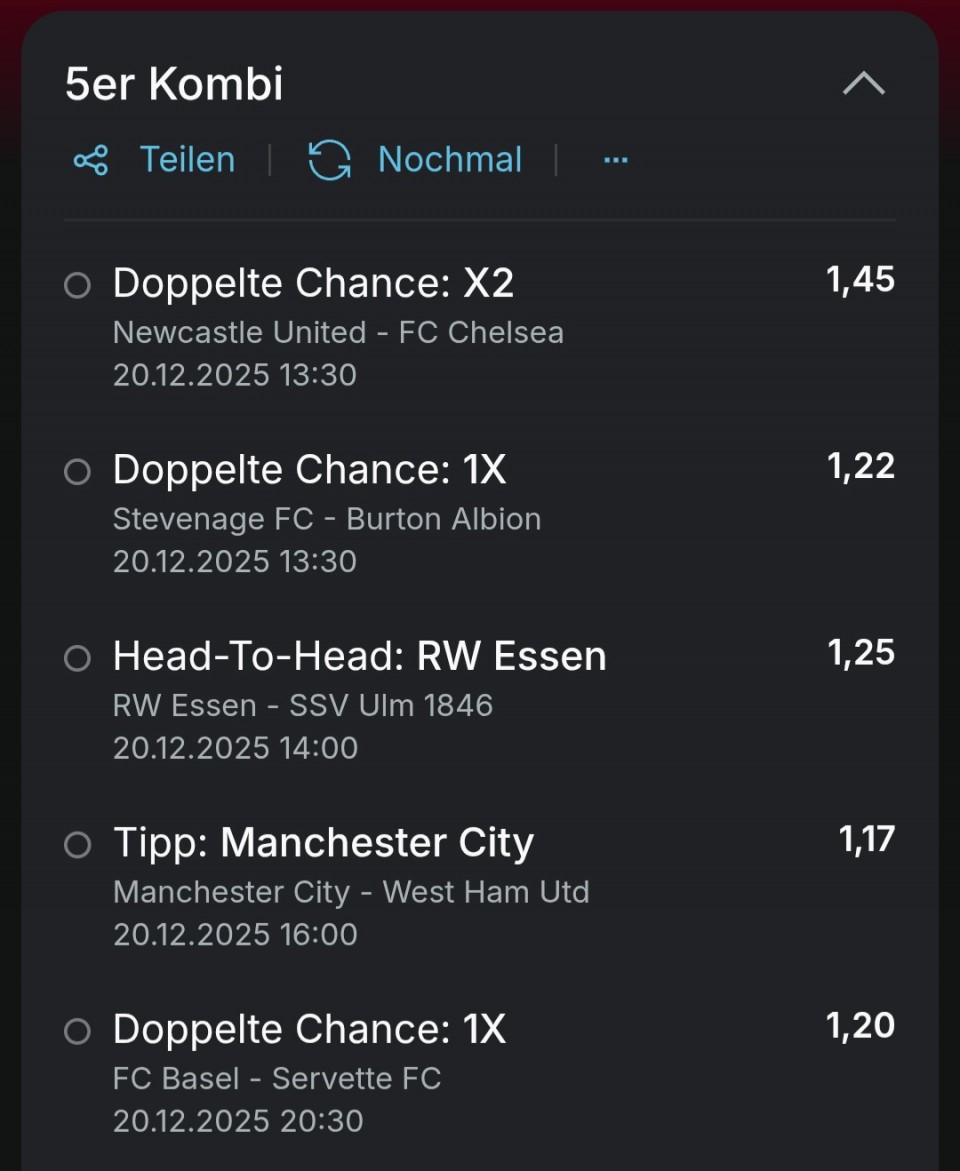Image resolution: width=960 pixels, height=1171 pixels.
Task: Open Tipp: Manchester City selection
Action: coord(323,843)
